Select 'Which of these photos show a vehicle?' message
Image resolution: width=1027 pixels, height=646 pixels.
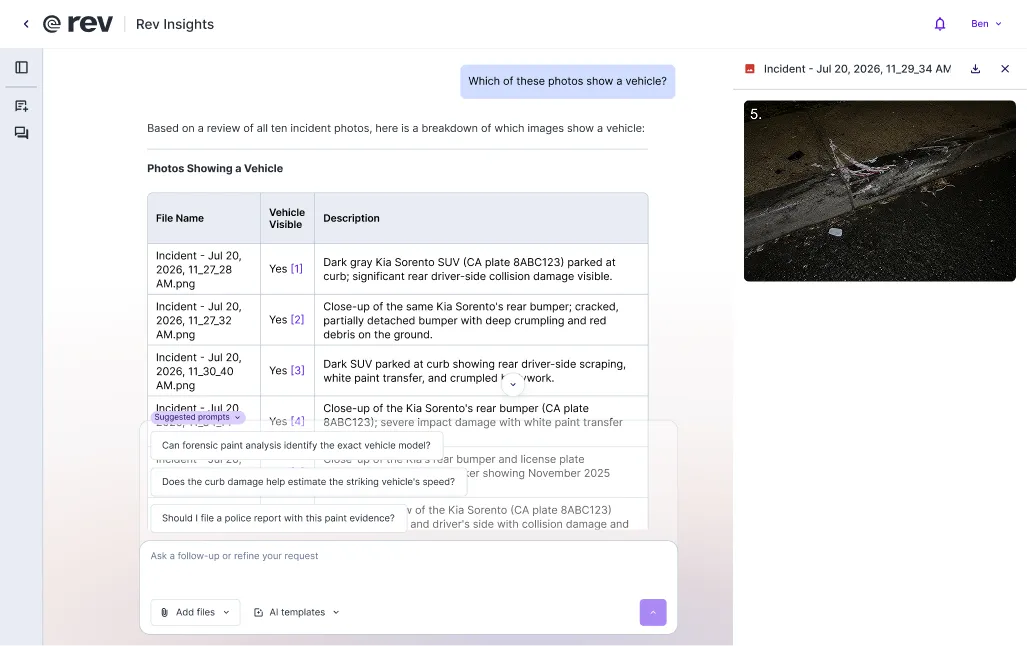click(x=567, y=81)
